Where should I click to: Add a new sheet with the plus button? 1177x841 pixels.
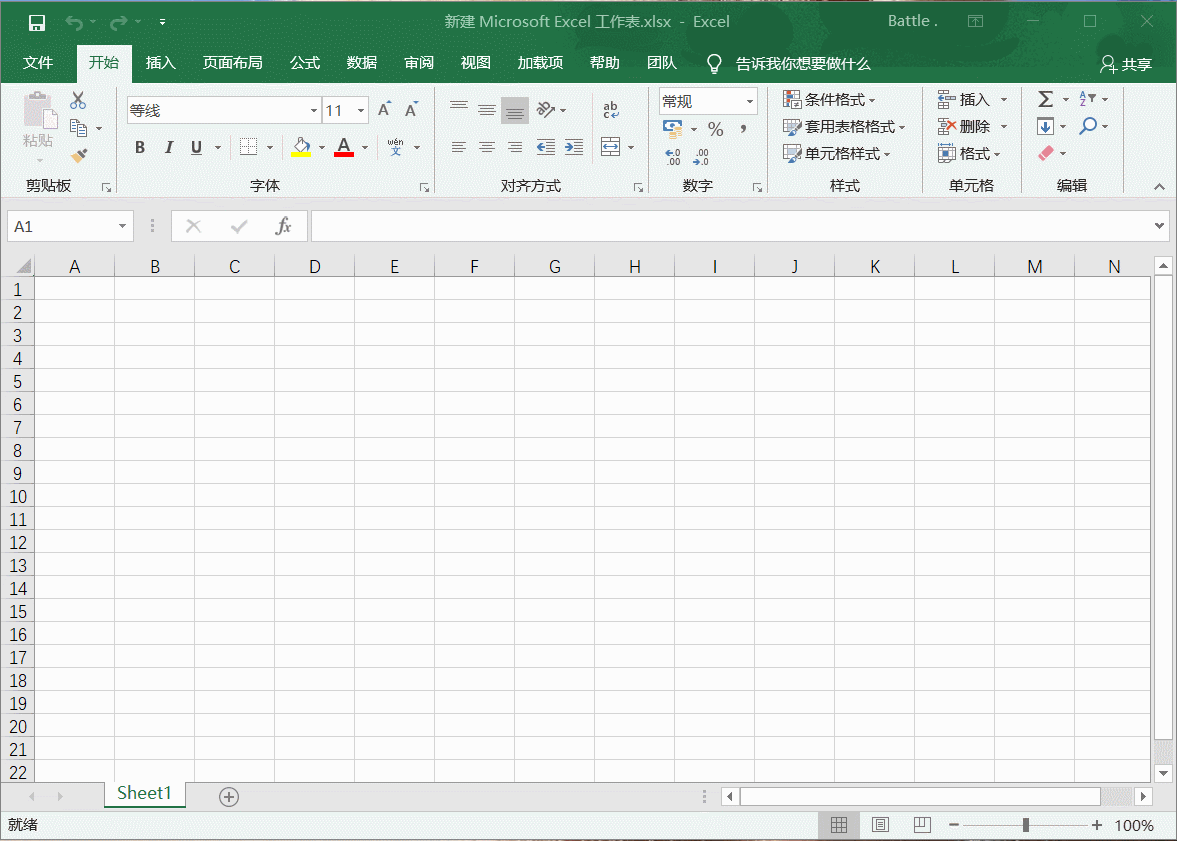coord(229,796)
